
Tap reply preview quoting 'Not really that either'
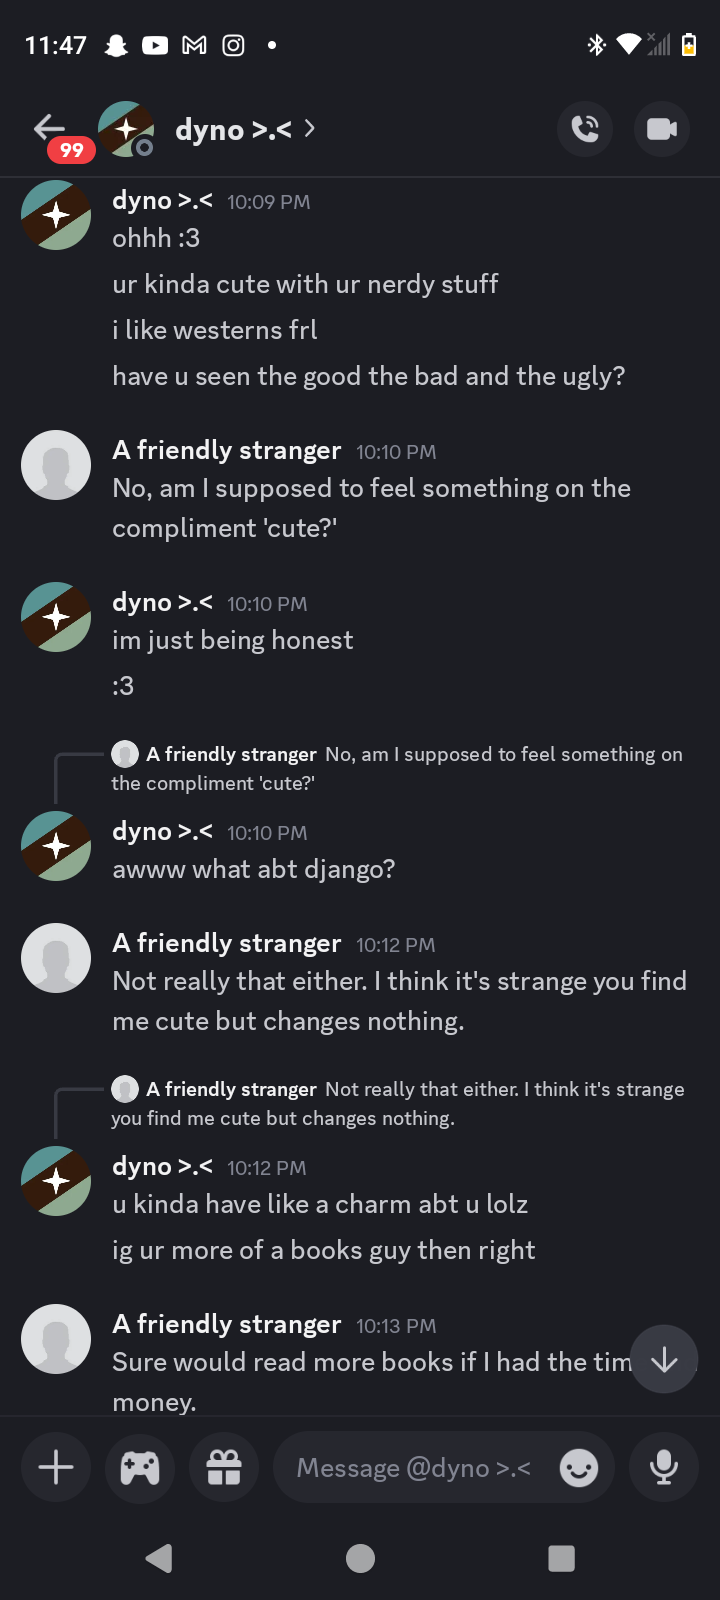[400, 1103]
